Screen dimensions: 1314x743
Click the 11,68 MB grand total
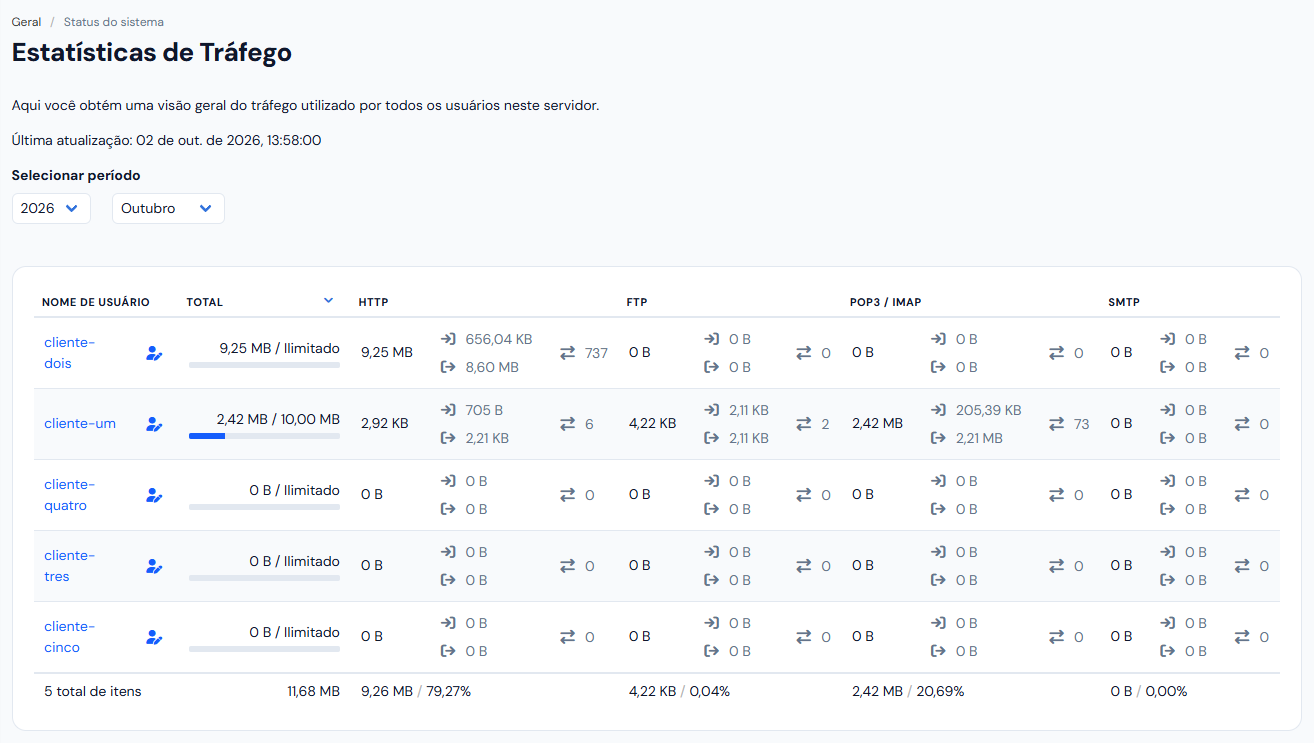(x=313, y=691)
